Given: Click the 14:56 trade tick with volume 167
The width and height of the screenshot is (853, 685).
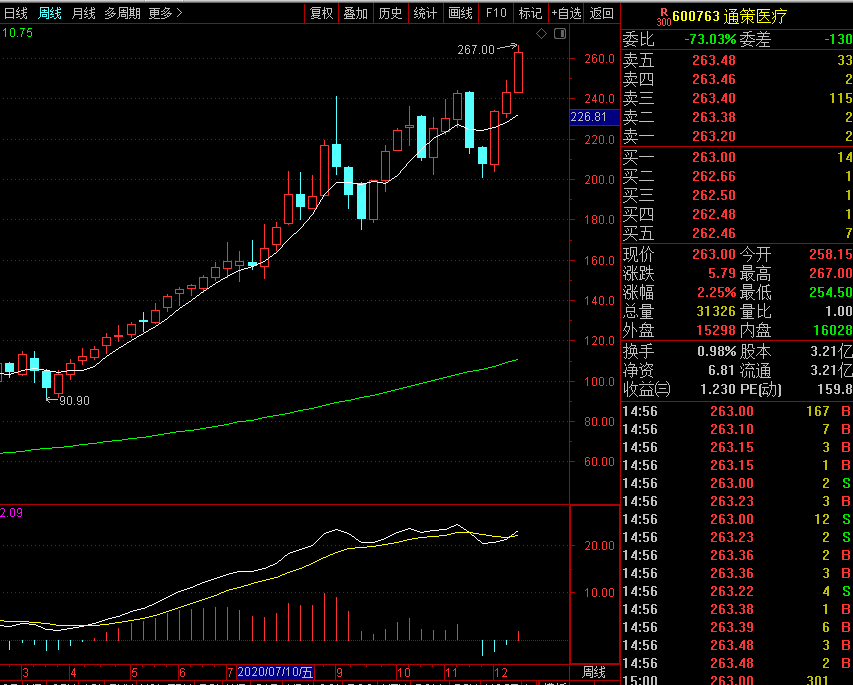Looking at the screenshot, I should (737, 411).
